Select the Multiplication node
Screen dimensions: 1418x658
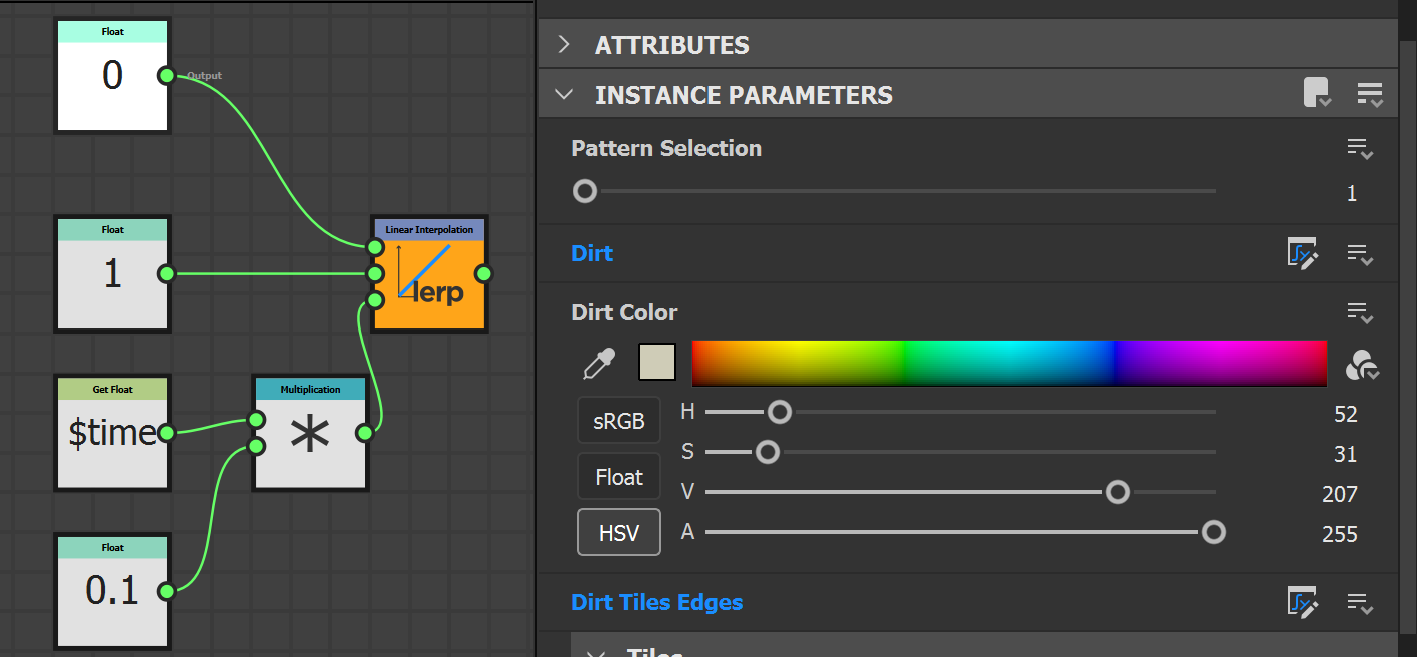[310, 434]
